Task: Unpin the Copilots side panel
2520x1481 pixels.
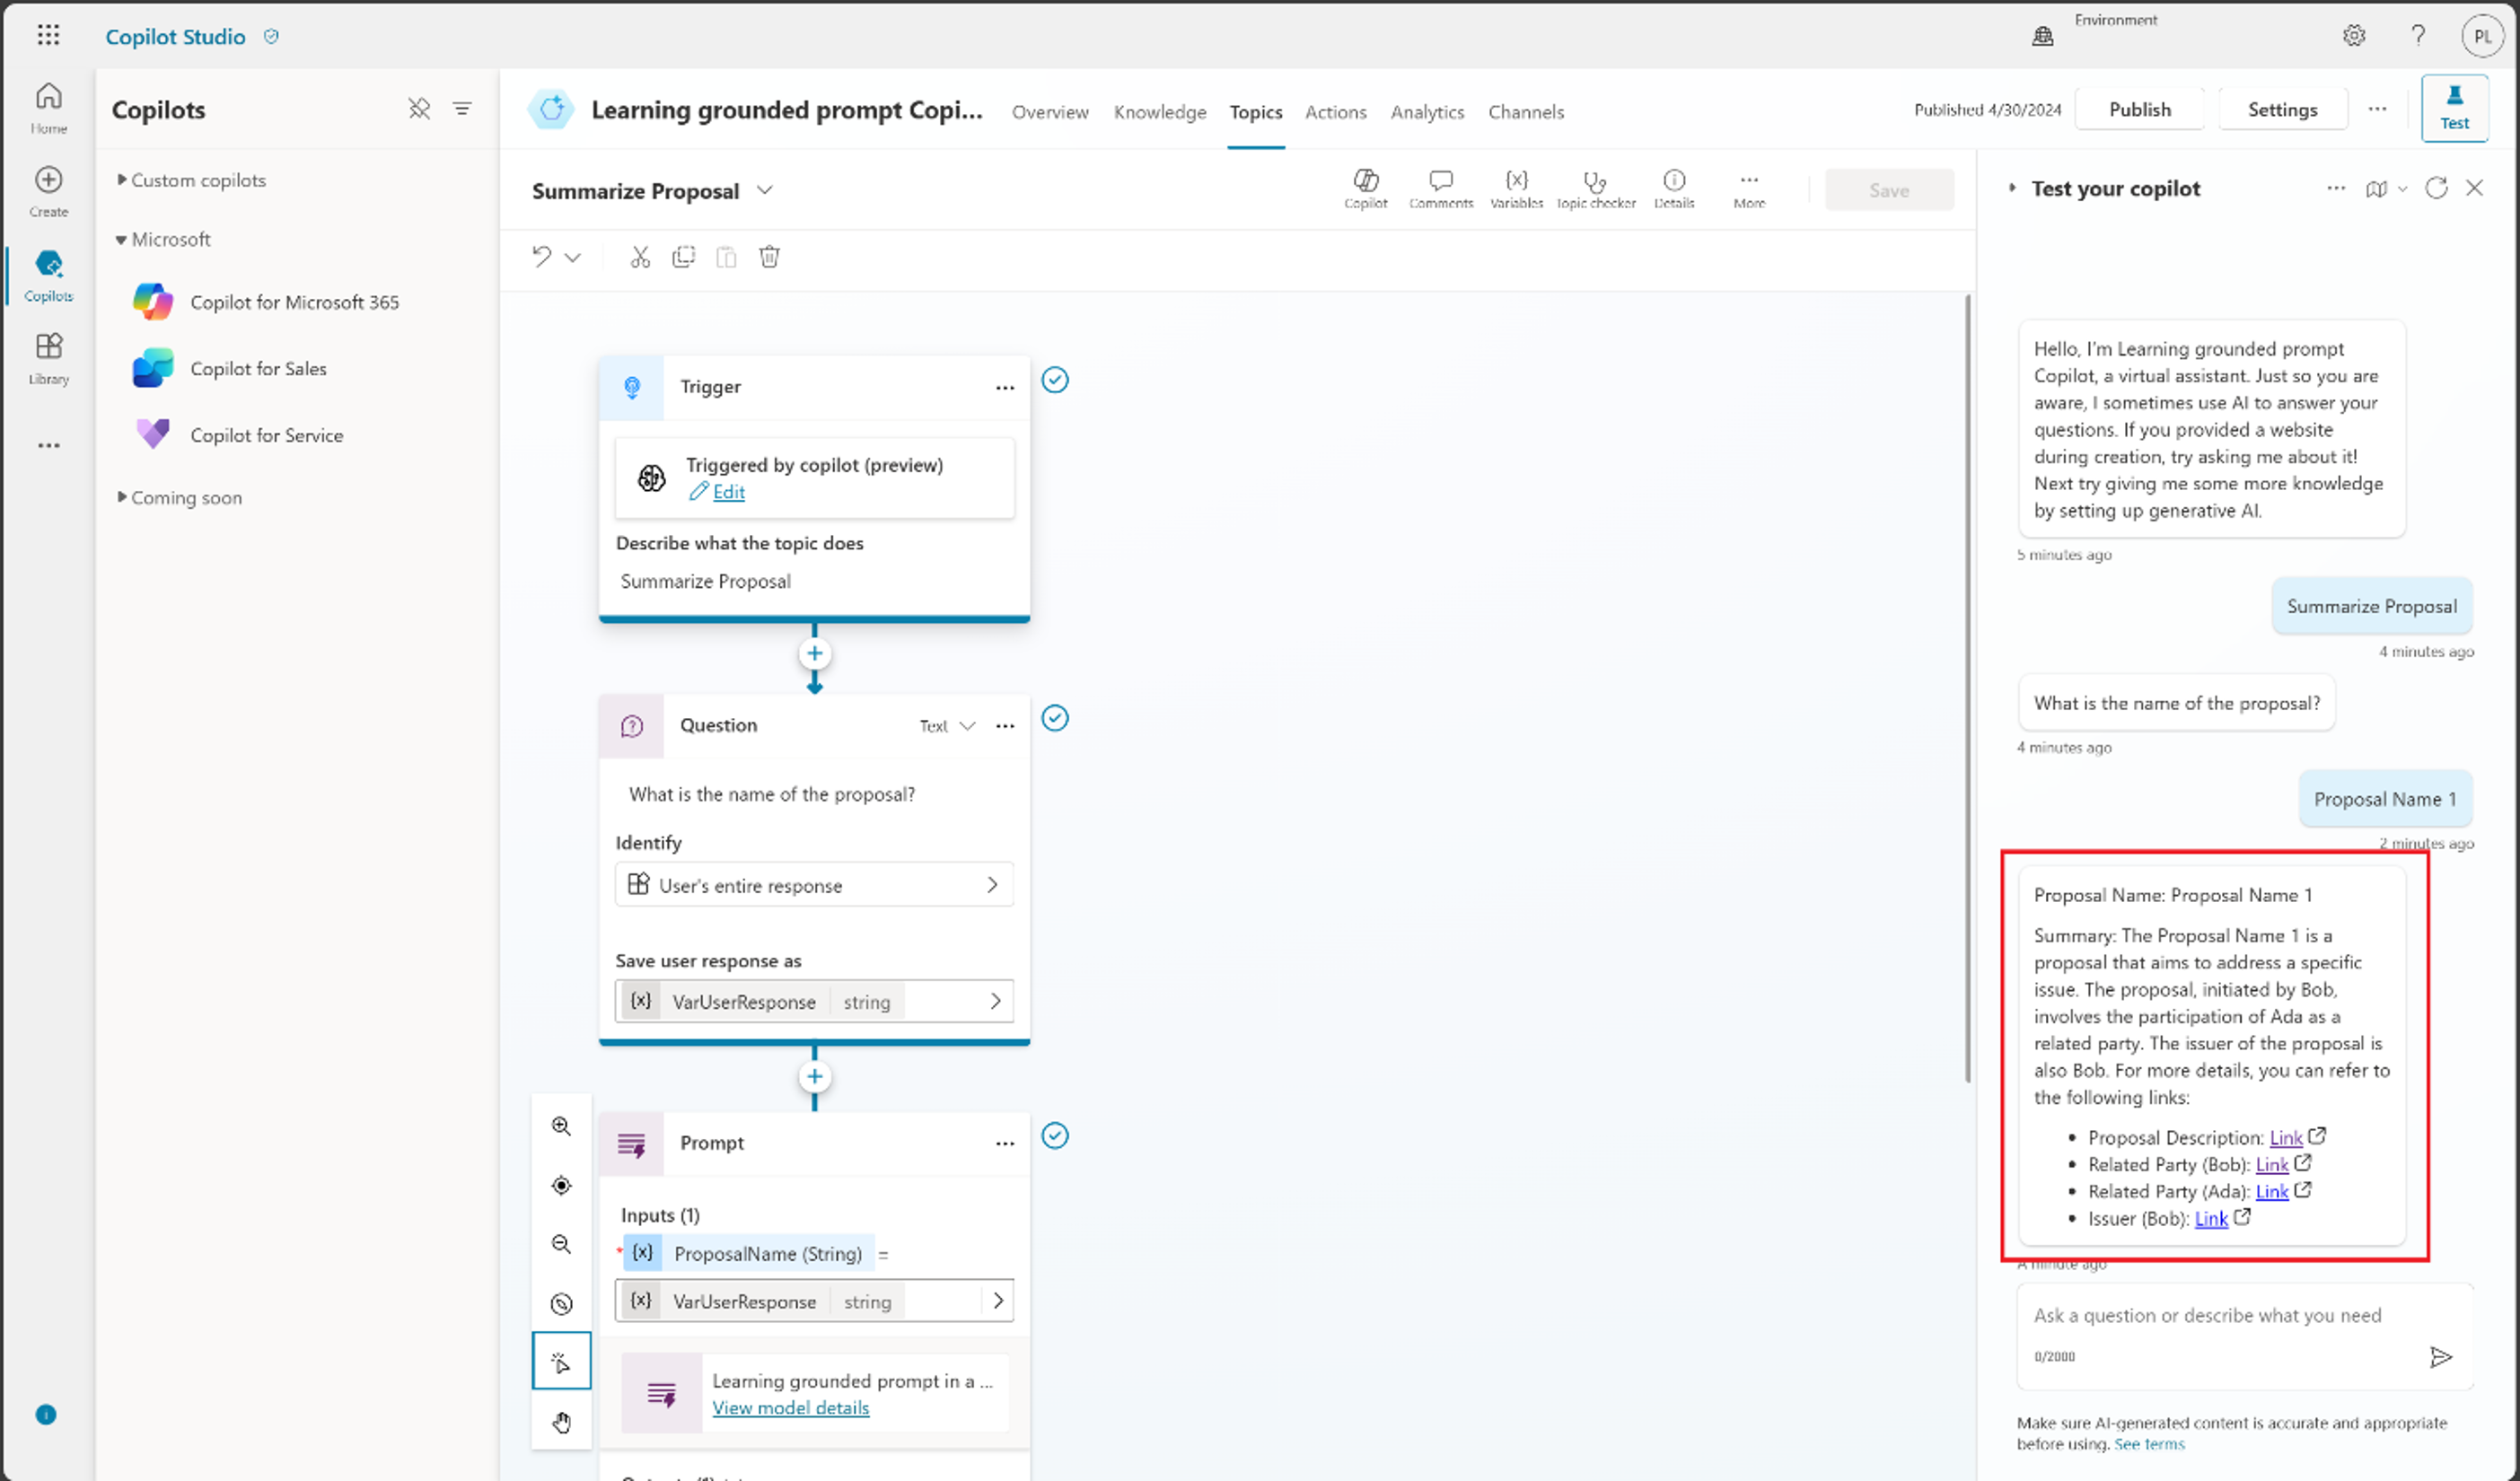Action: (419, 109)
